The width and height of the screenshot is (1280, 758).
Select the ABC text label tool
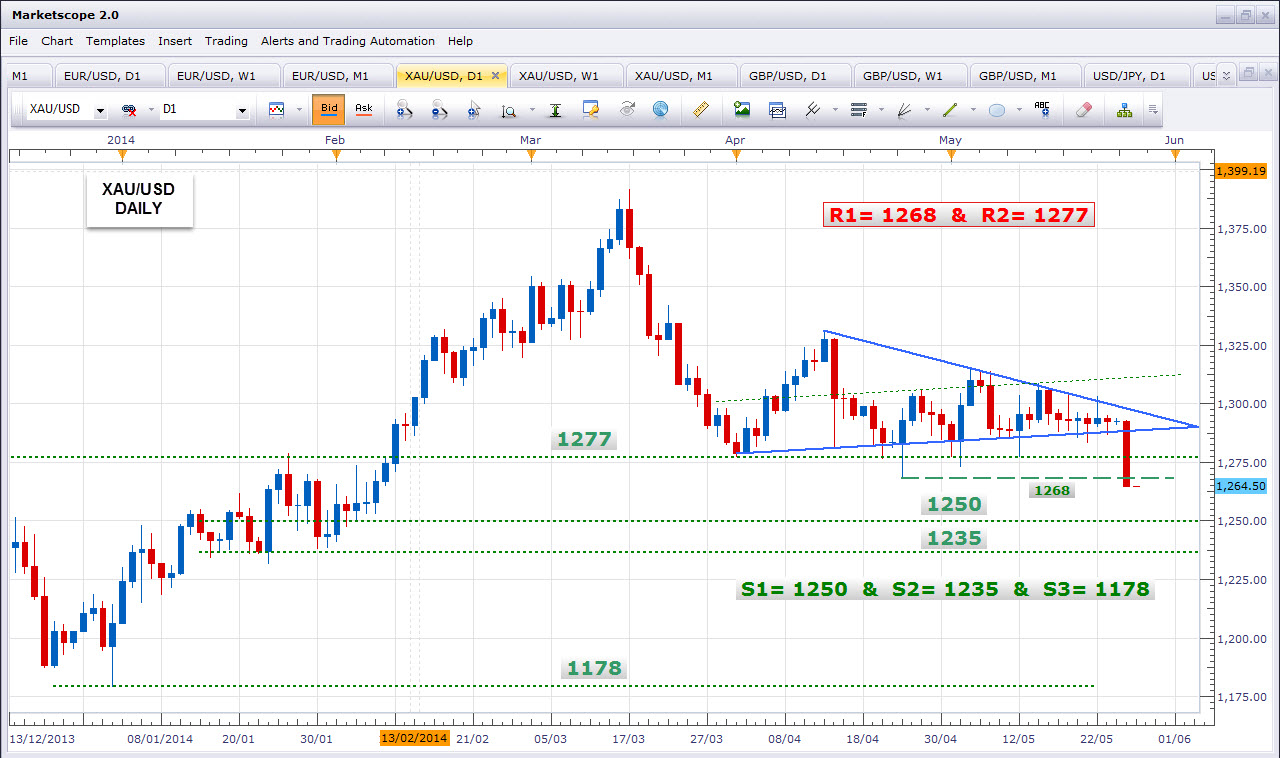[1042, 110]
